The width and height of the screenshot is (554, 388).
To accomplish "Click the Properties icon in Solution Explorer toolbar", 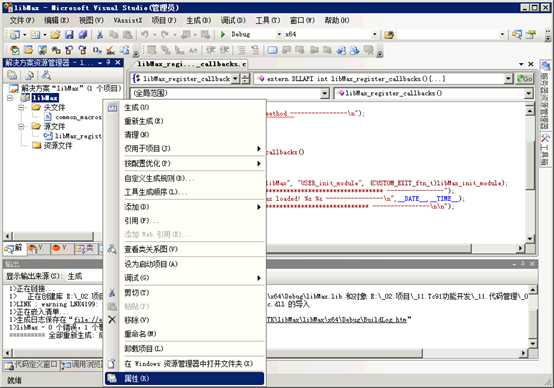I will [12, 75].
